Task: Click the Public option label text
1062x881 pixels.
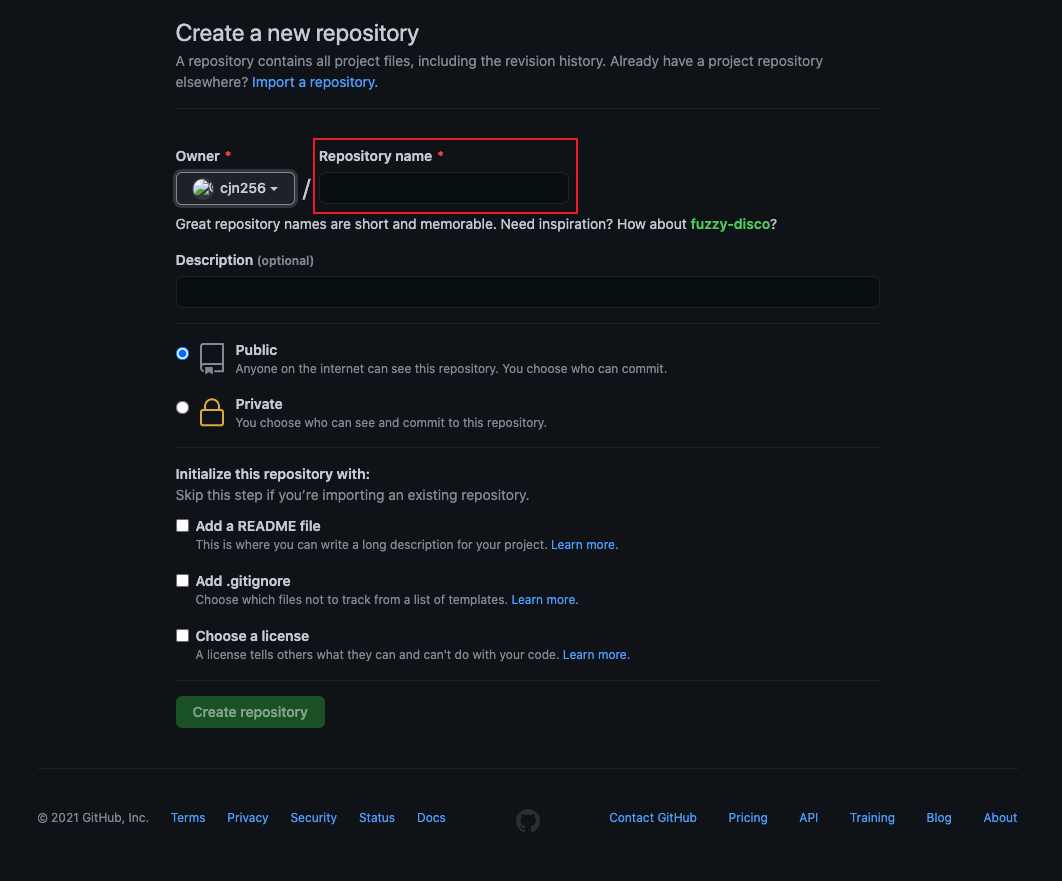Action: click(256, 350)
